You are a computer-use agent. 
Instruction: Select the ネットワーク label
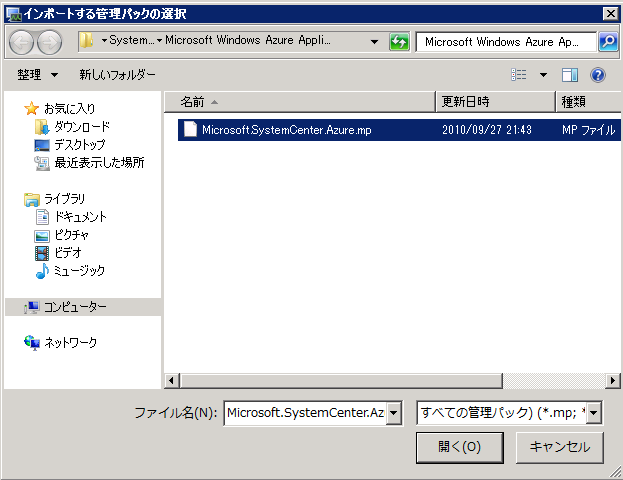pos(70,343)
